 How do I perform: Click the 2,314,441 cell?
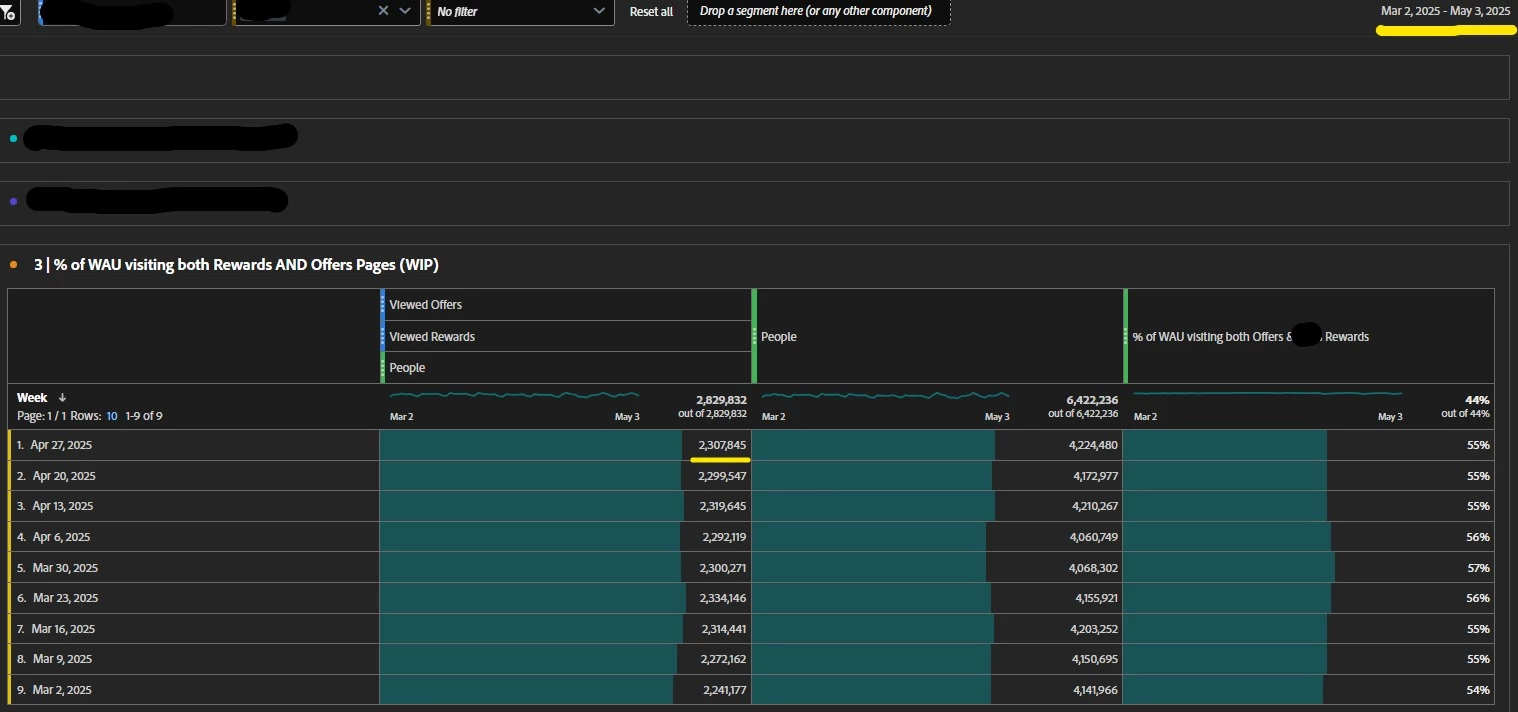565,629
